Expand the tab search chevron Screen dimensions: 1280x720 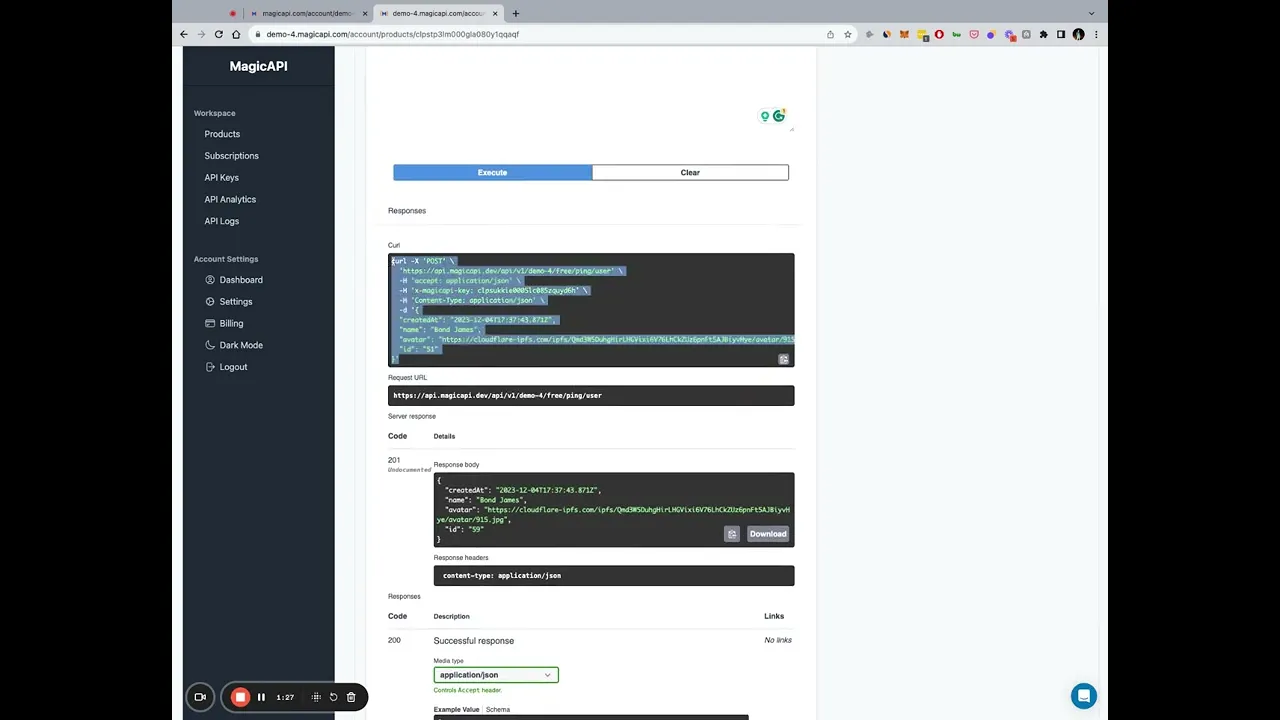(1091, 13)
